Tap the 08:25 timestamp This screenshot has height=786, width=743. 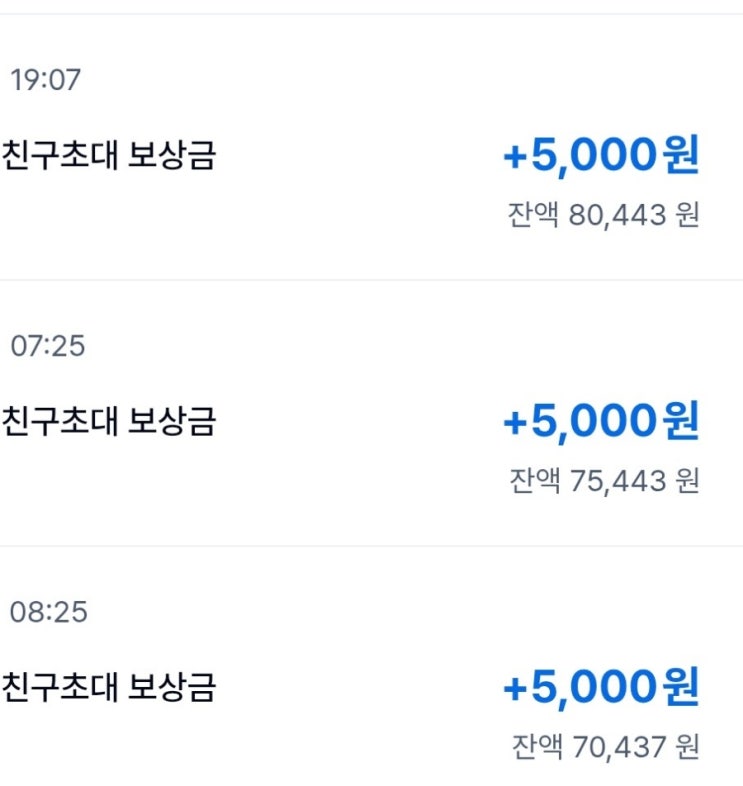[48, 612]
